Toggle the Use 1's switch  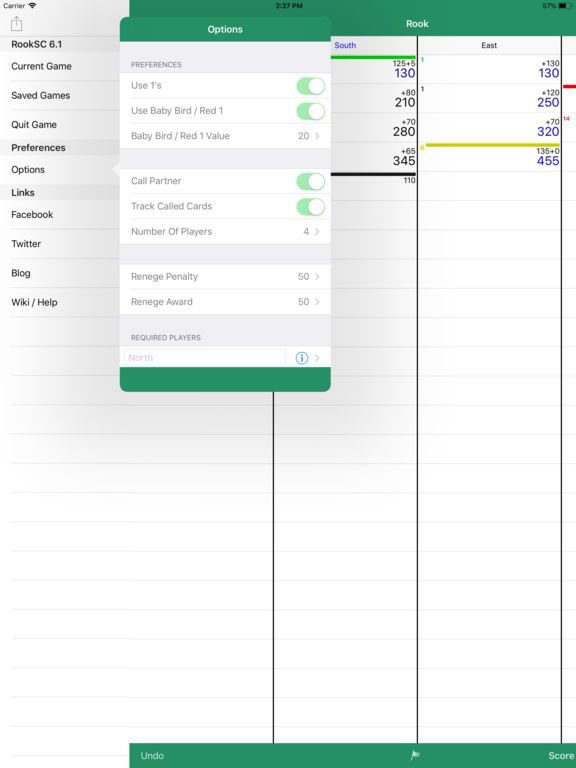point(311,86)
